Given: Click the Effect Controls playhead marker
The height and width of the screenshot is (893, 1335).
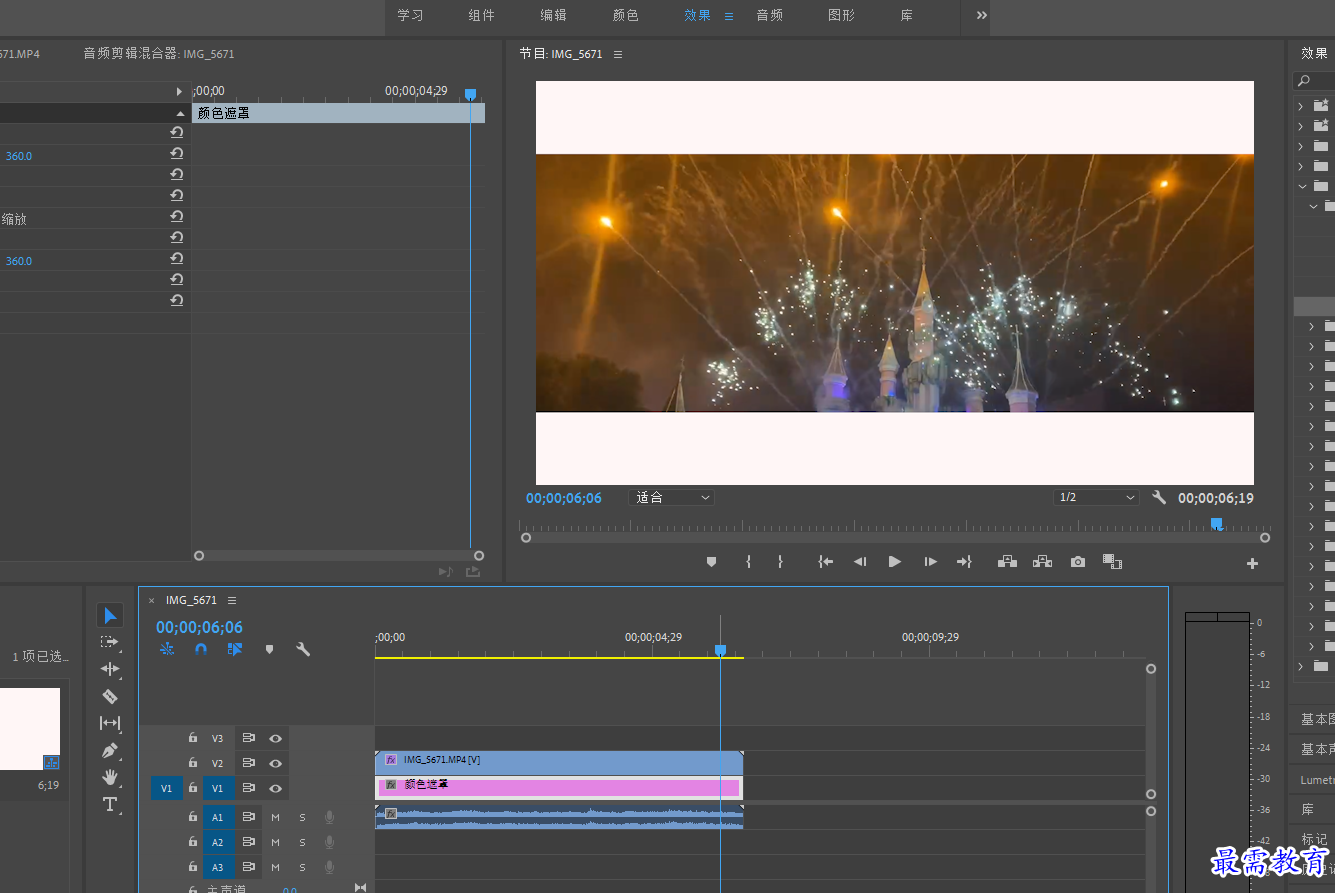Looking at the screenshot, I should coord(470,94).
